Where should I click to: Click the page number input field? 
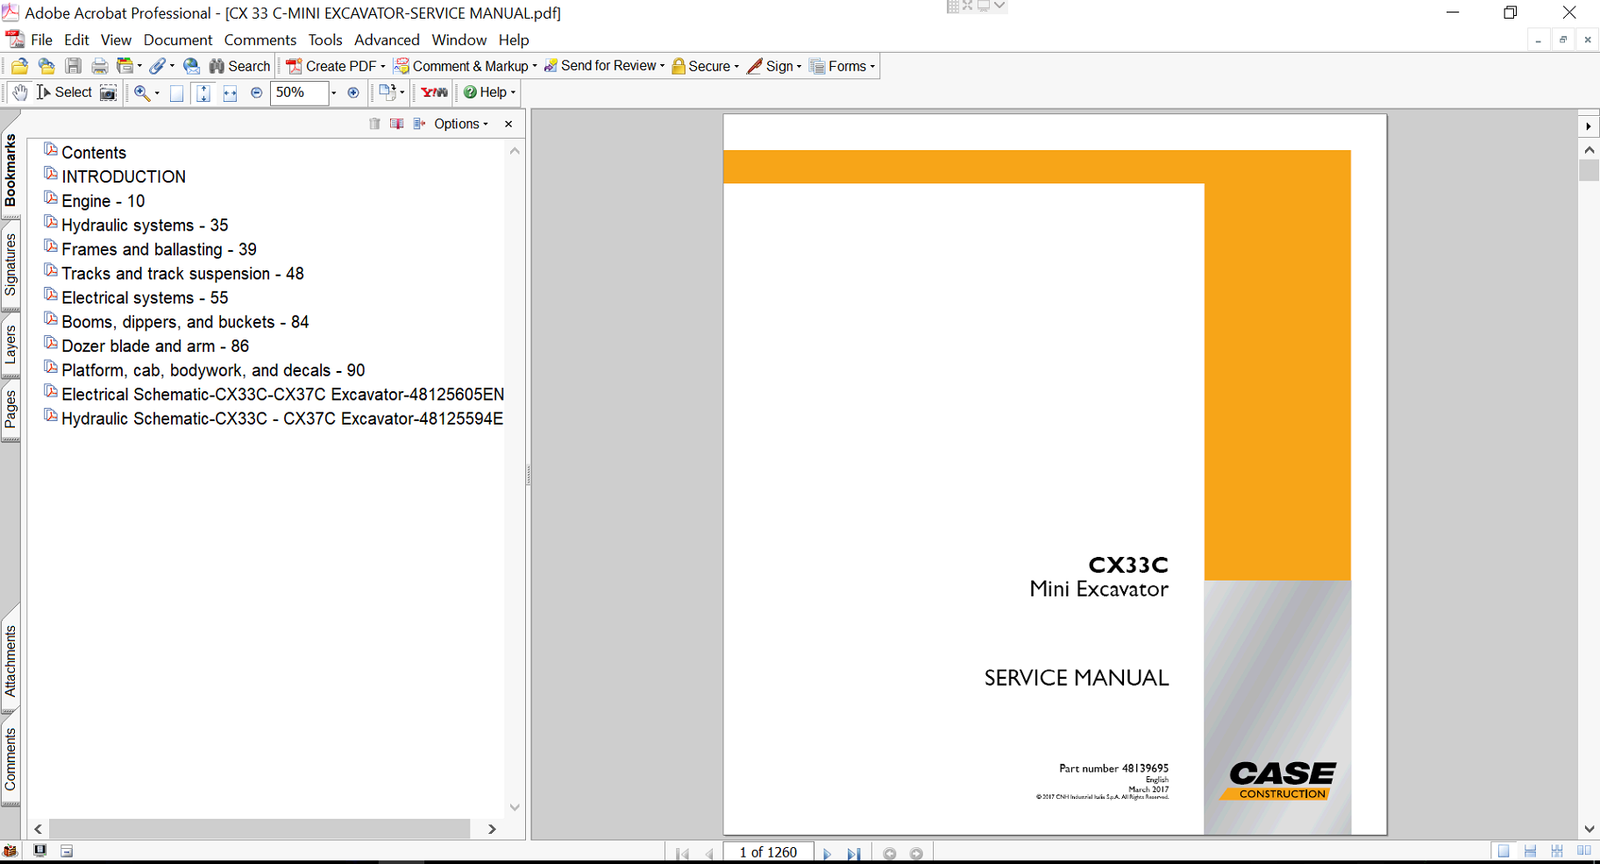[768, 852]
